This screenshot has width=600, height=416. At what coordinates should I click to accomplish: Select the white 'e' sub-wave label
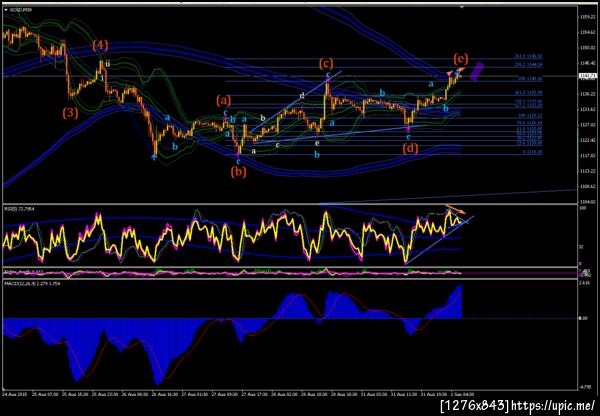pos(317,143)
